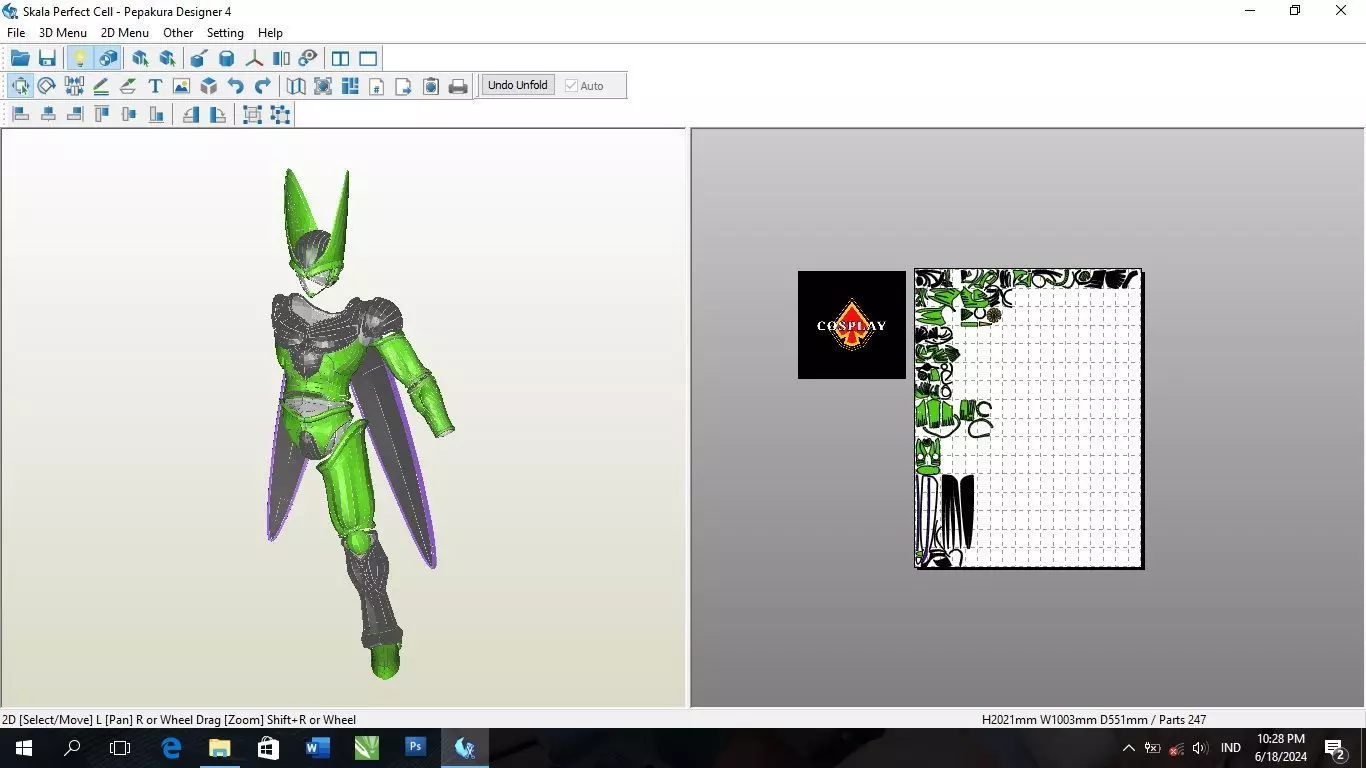Click the eye-with-link icon
Viewport: 1366px width, 768px height.
pos(308,58)
